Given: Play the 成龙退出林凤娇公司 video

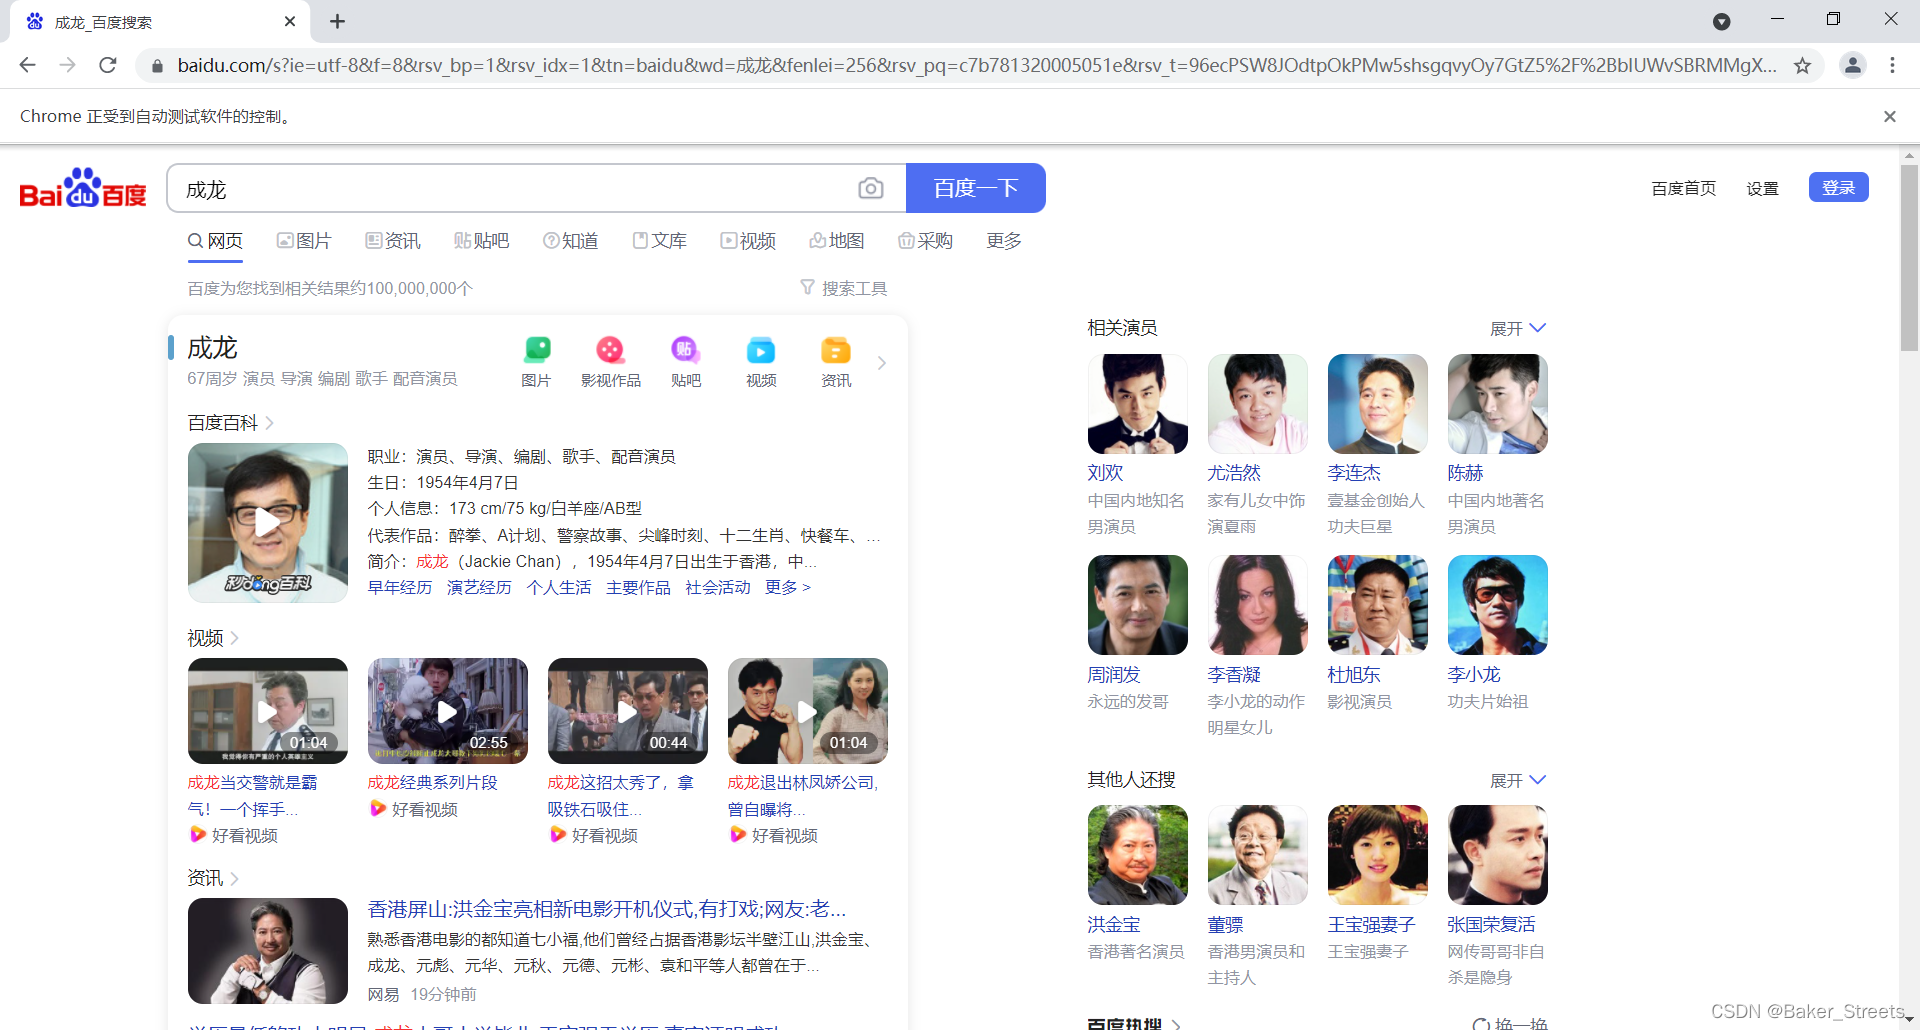Looking at the screenshot, I should (807, 711).
